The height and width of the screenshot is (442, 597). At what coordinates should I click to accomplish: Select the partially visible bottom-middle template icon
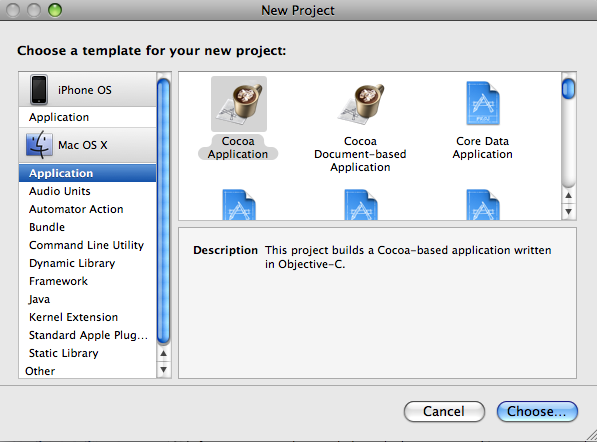click(x=361, y=204)
